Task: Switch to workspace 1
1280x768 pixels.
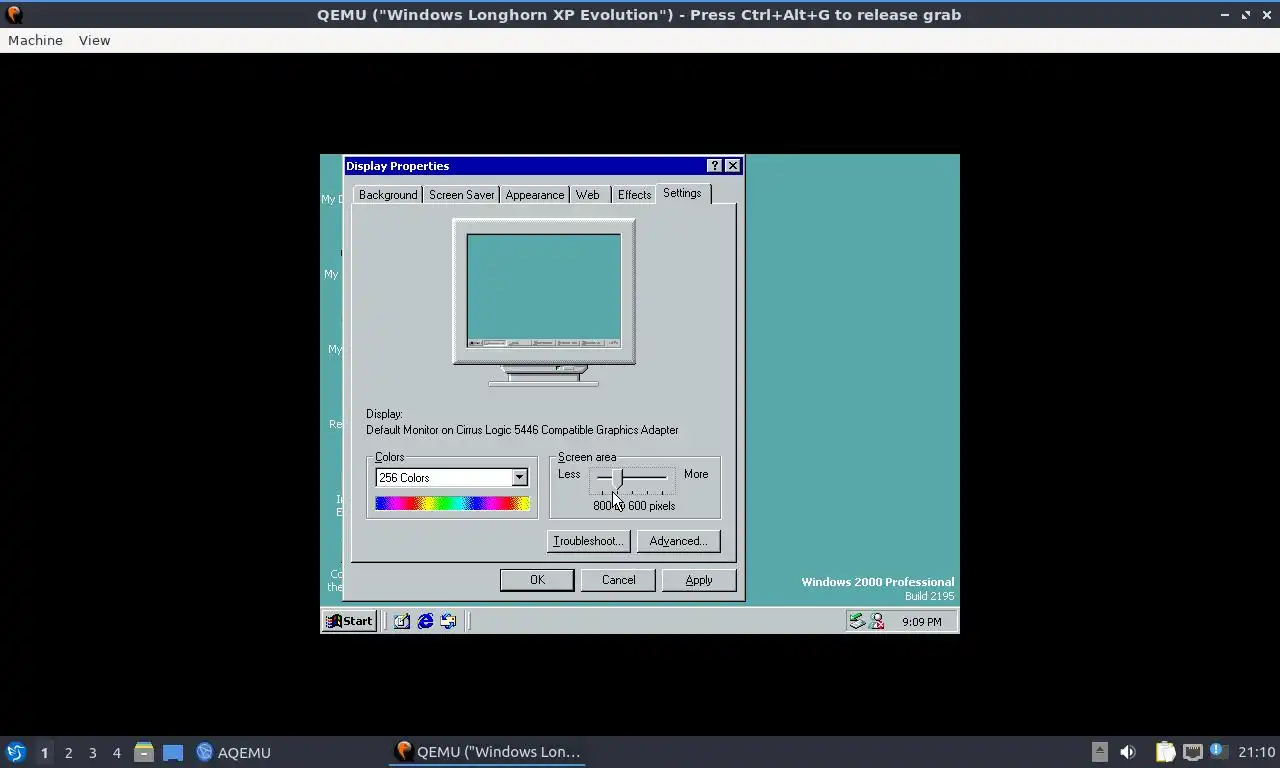Action: coord(44,752)
